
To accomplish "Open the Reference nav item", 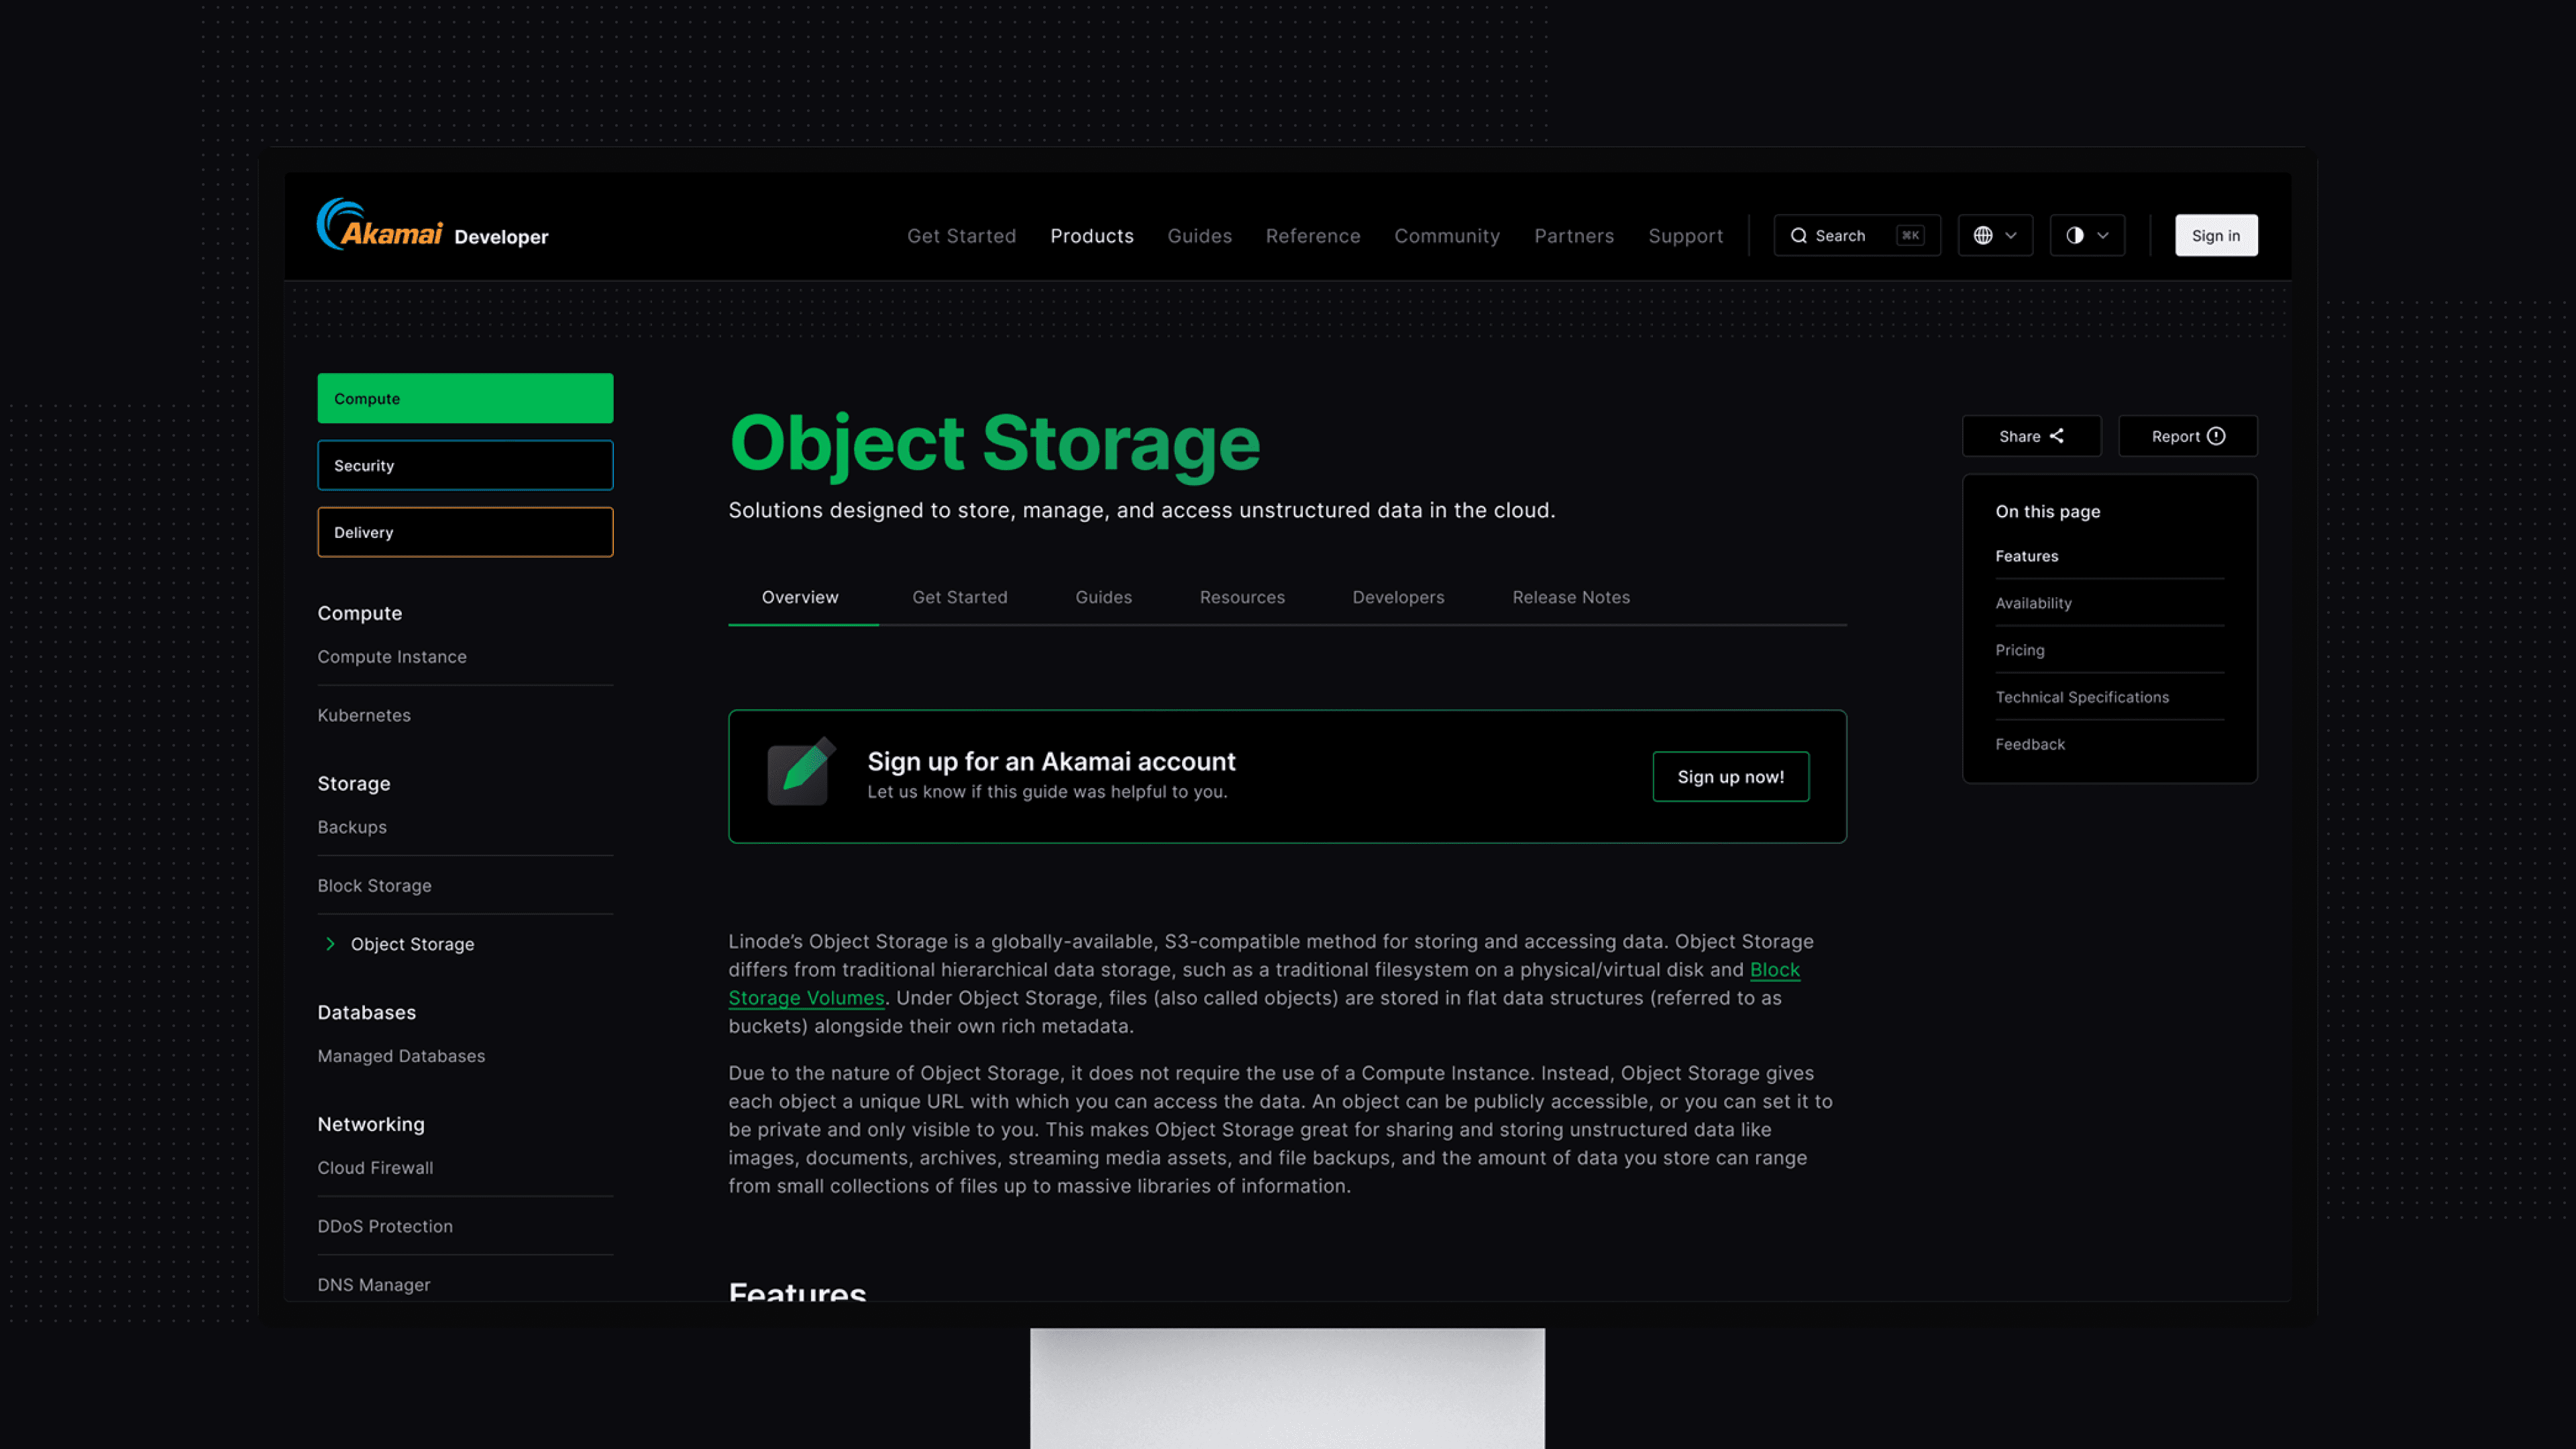I will (x=1312, y=236).
